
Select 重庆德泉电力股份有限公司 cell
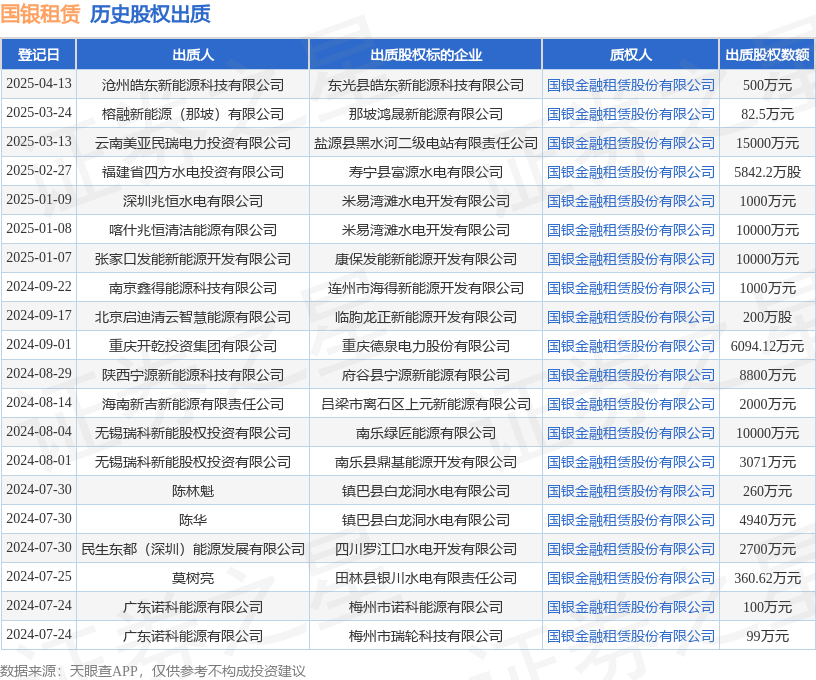click(426, 346)
